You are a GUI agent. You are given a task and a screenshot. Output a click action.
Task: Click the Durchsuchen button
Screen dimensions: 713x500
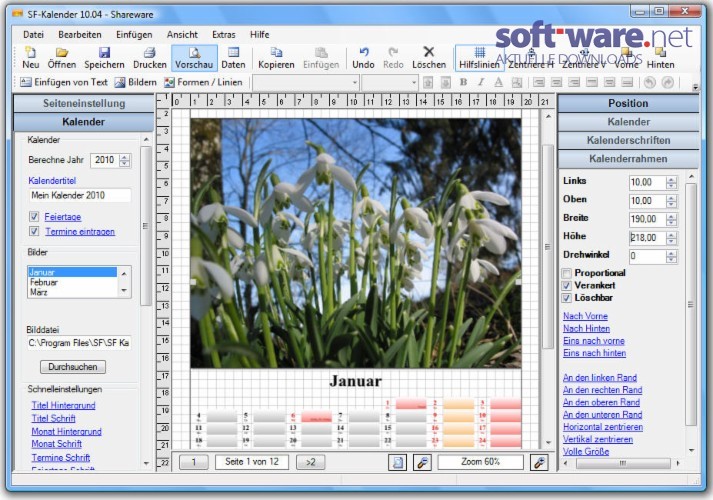[73, 367]
